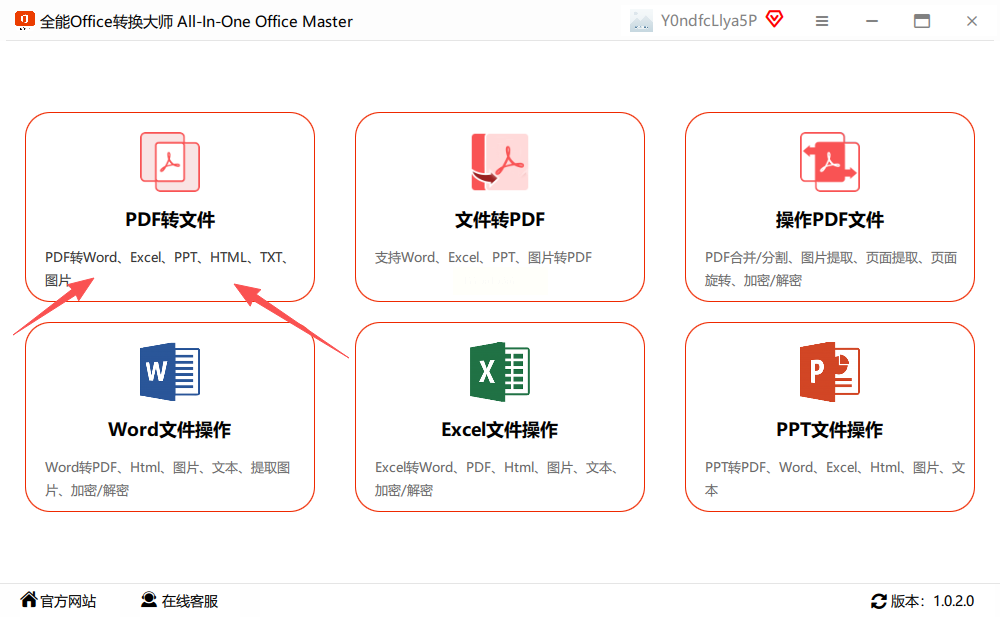Click description 支持Word、Excel、PPT、图片转PDF
Image resolution: width=1000 pixels, height=617 pixels.
(x=483, y=257)
